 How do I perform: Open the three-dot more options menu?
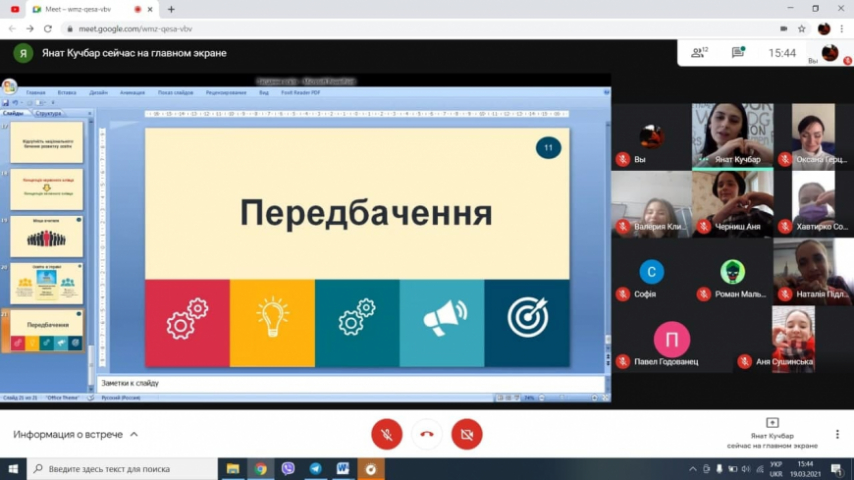837,434
